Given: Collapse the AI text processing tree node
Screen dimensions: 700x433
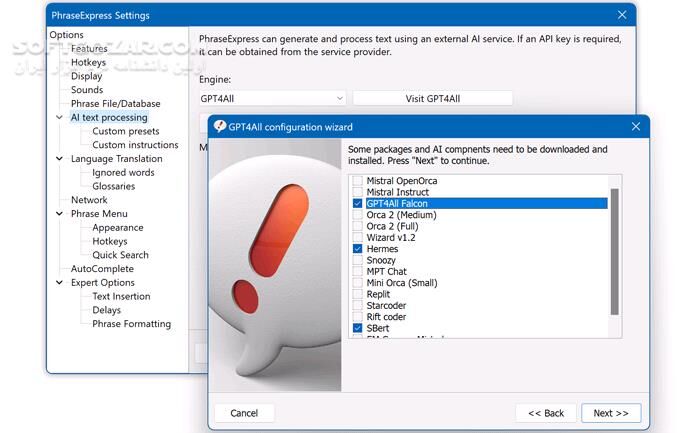Looking at the screenshot, I should [59, 118].
